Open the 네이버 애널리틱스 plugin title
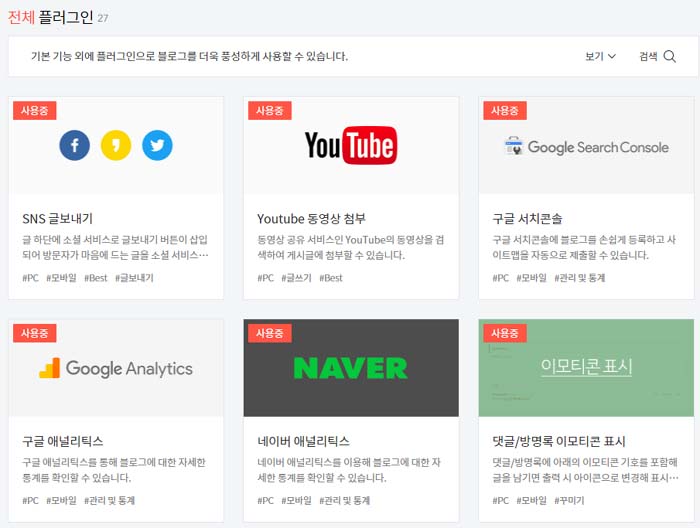The width and height of the screenshot is (700, 528). [x=303, y=441]
